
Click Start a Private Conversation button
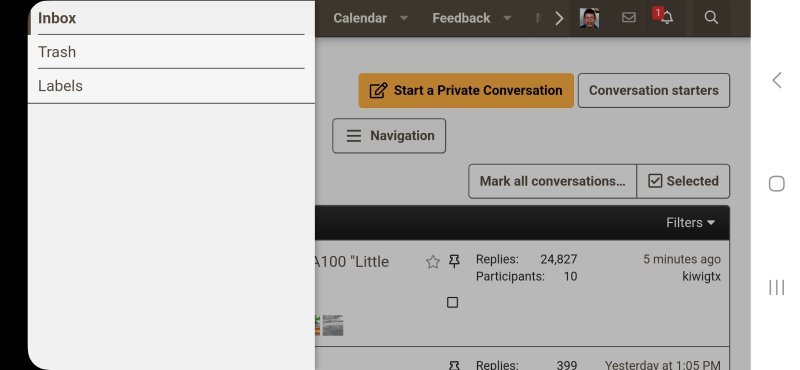point(466,90)
